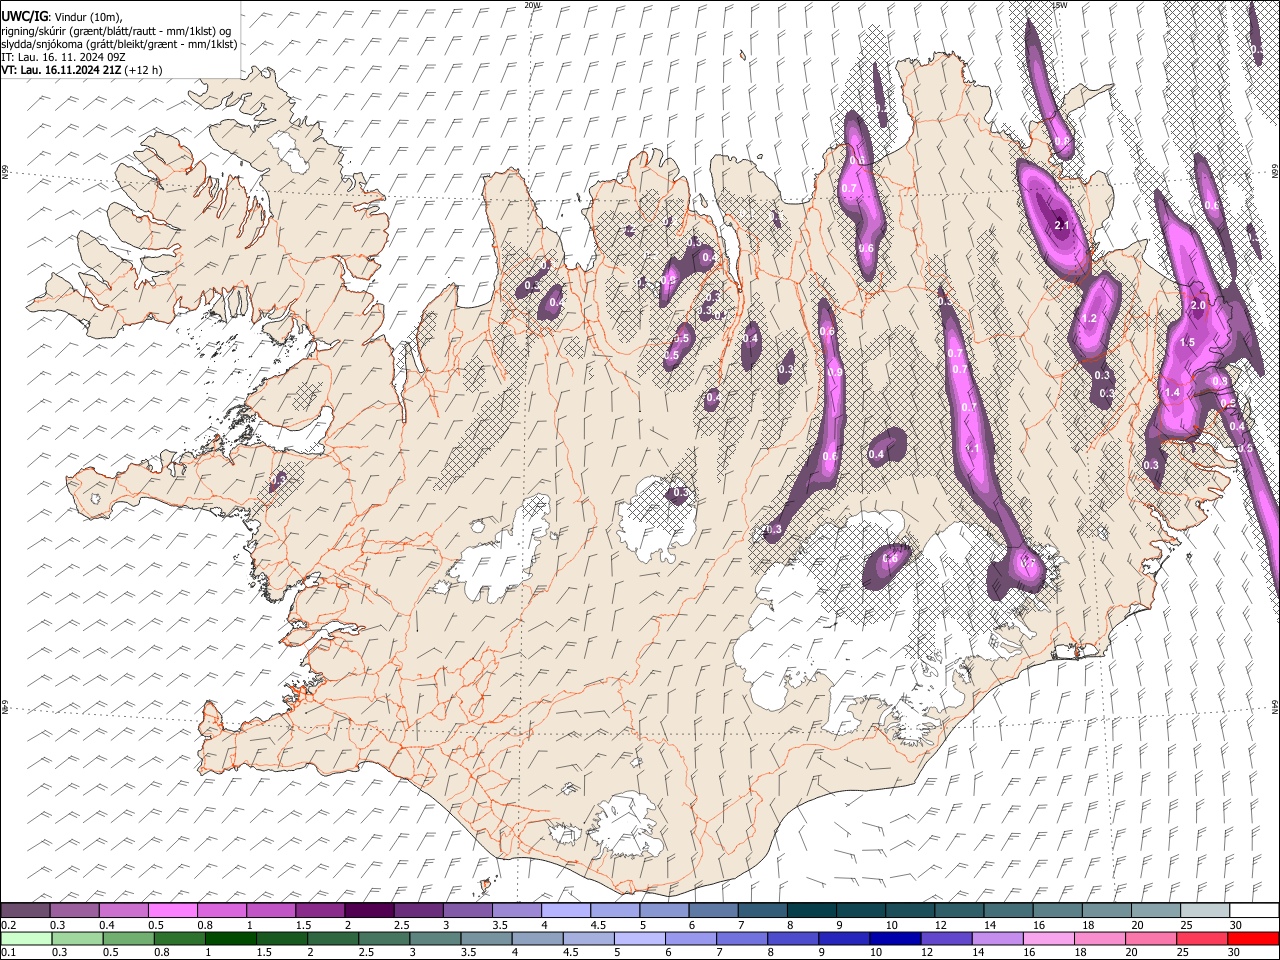The width and height of the screenshot is (1280, 960).
Task: Click the UWC/IG title text
Action: click(x=23, y=17)
